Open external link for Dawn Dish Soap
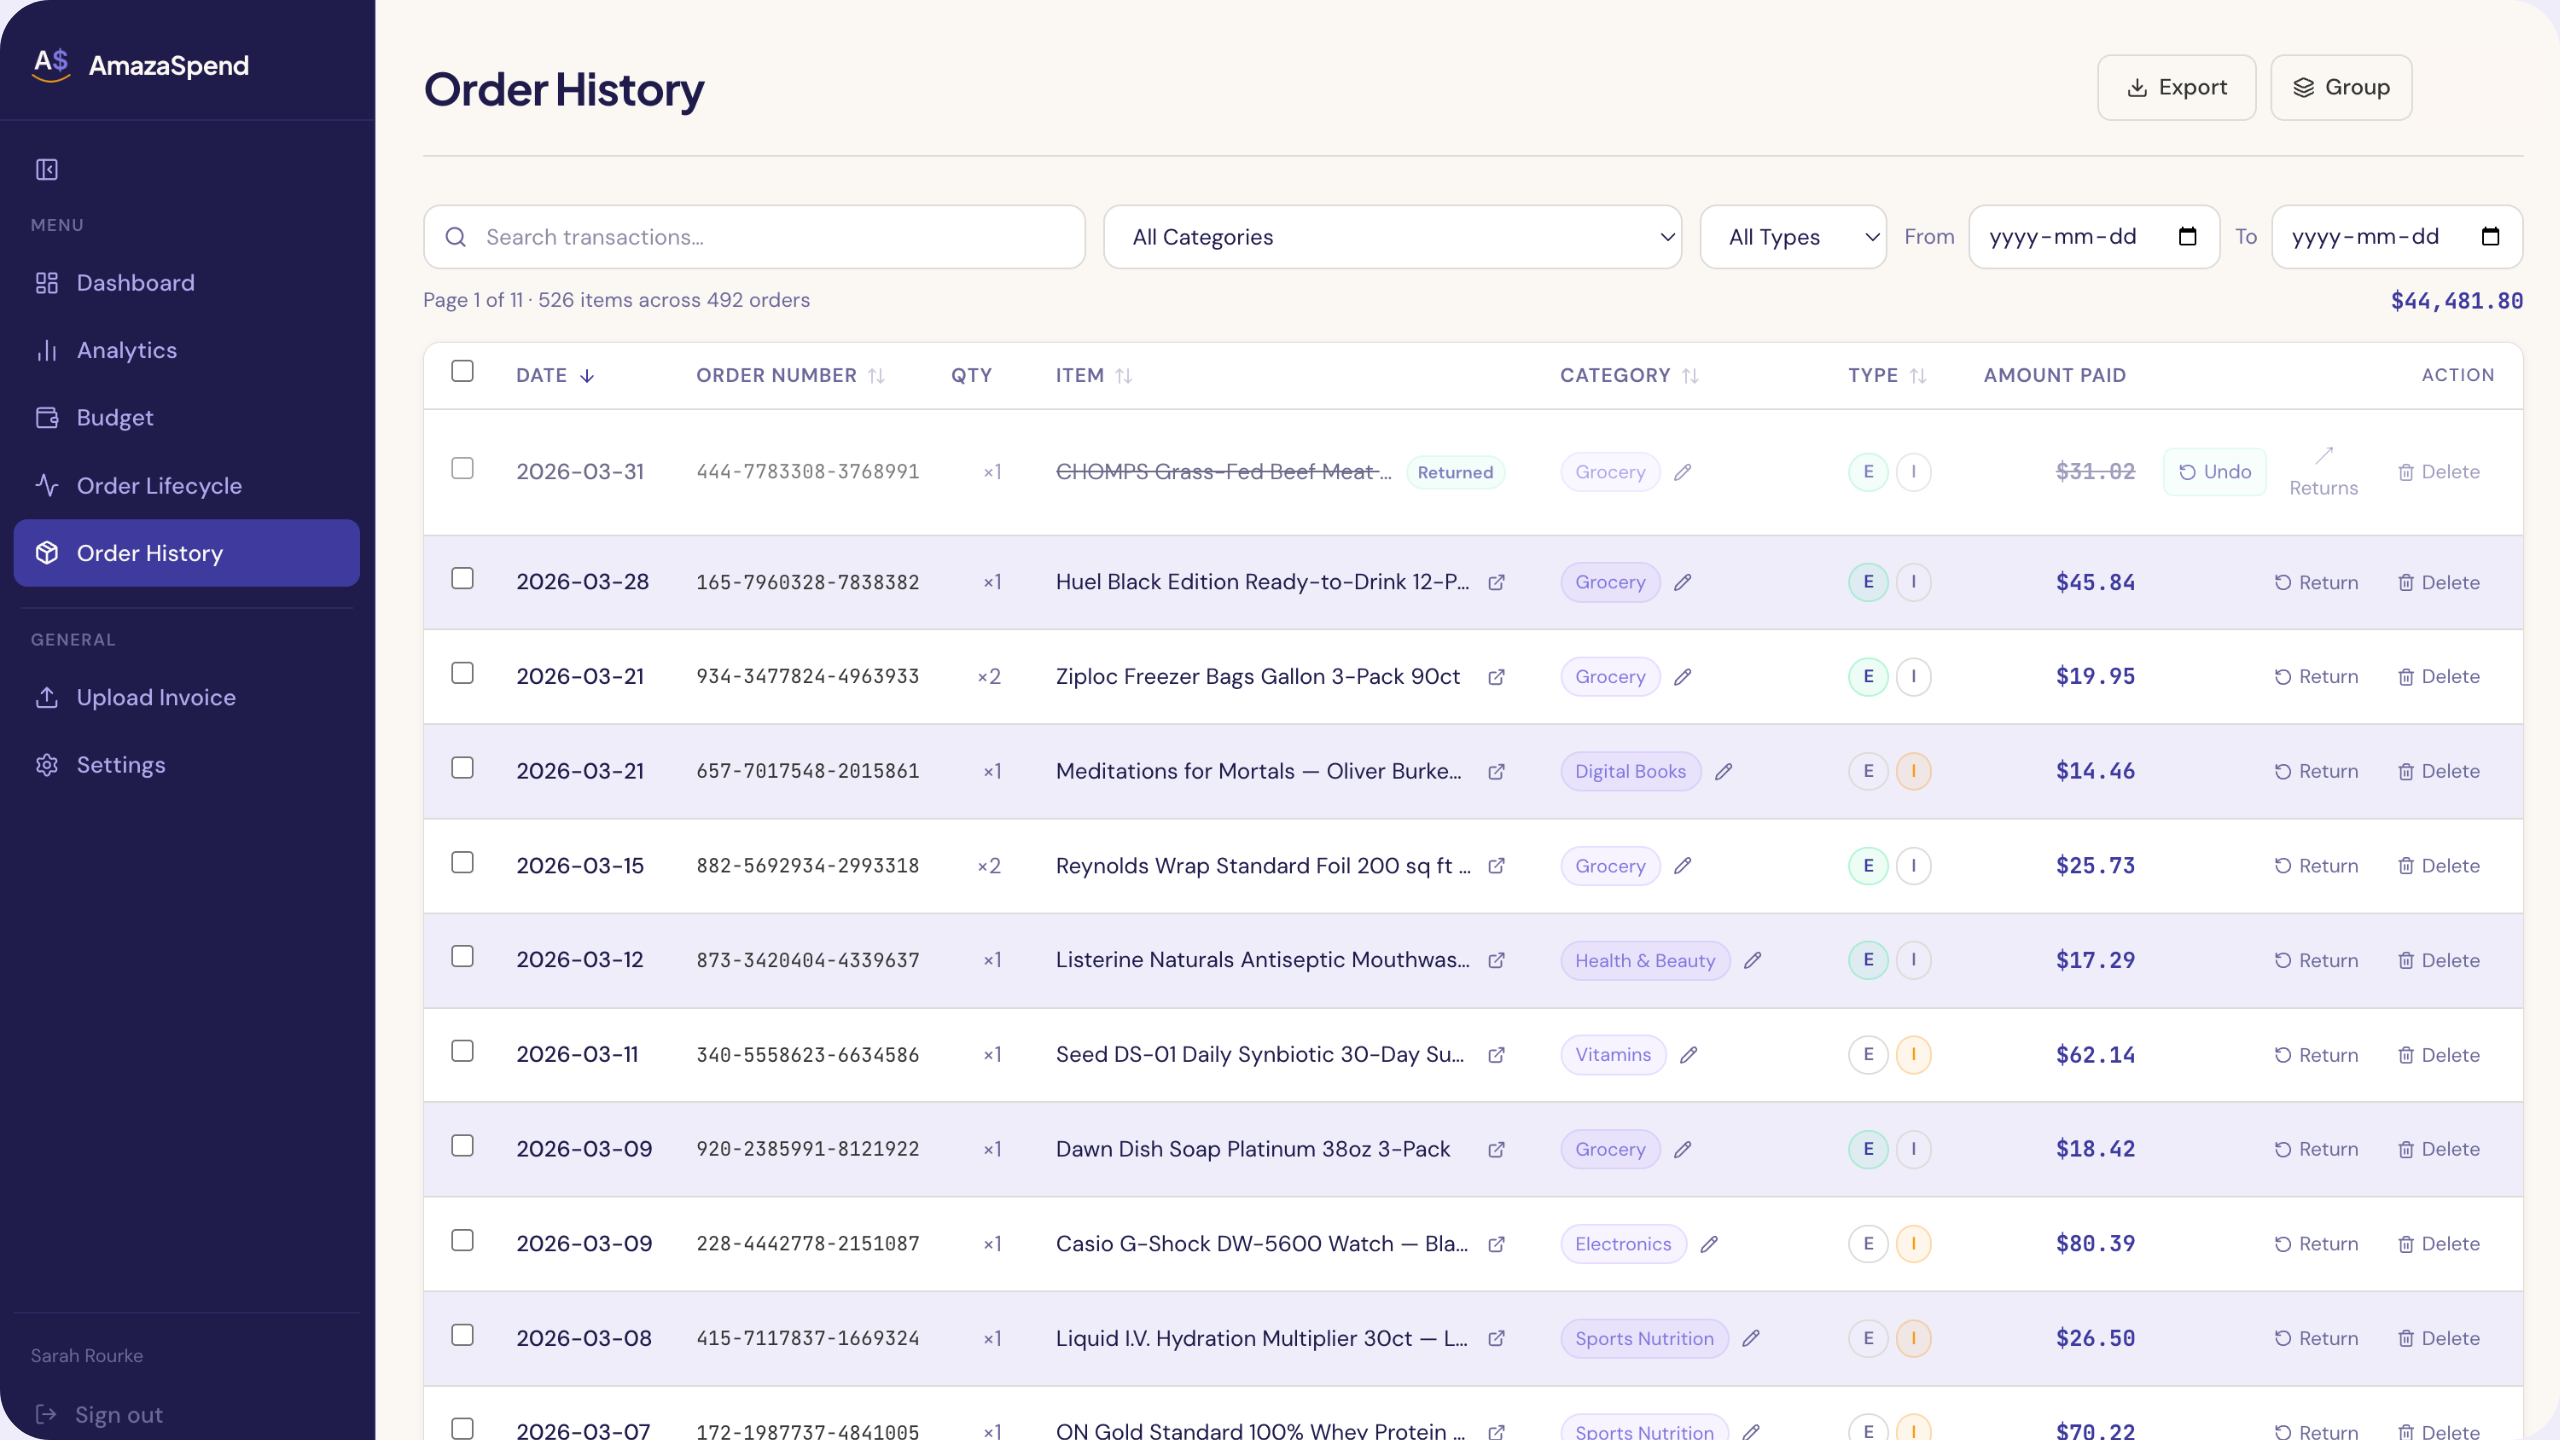This screenshot has width=2560, height=1440. 1496,1150
